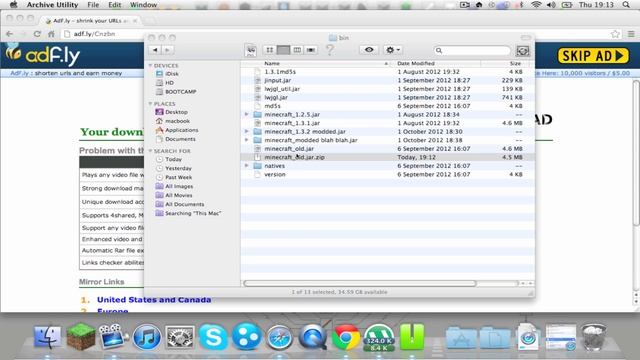Reload the adf.ly page in Chrome
640x360 pixels.
(x=37, y=34)
